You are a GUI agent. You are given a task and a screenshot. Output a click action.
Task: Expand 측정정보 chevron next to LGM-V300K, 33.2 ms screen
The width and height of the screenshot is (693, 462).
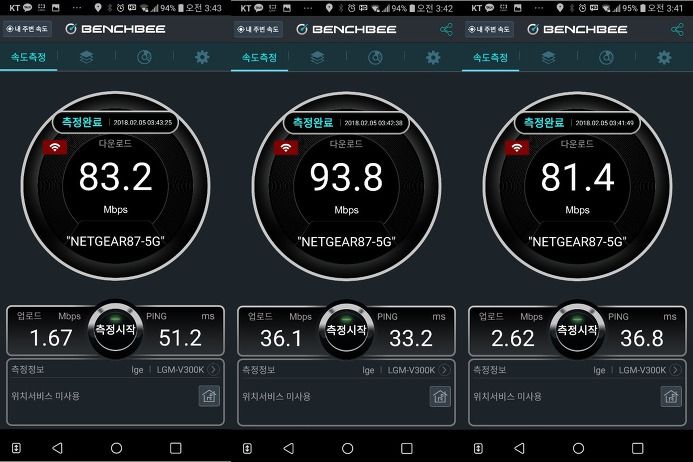pyautogui.click(x=445, y=370)
